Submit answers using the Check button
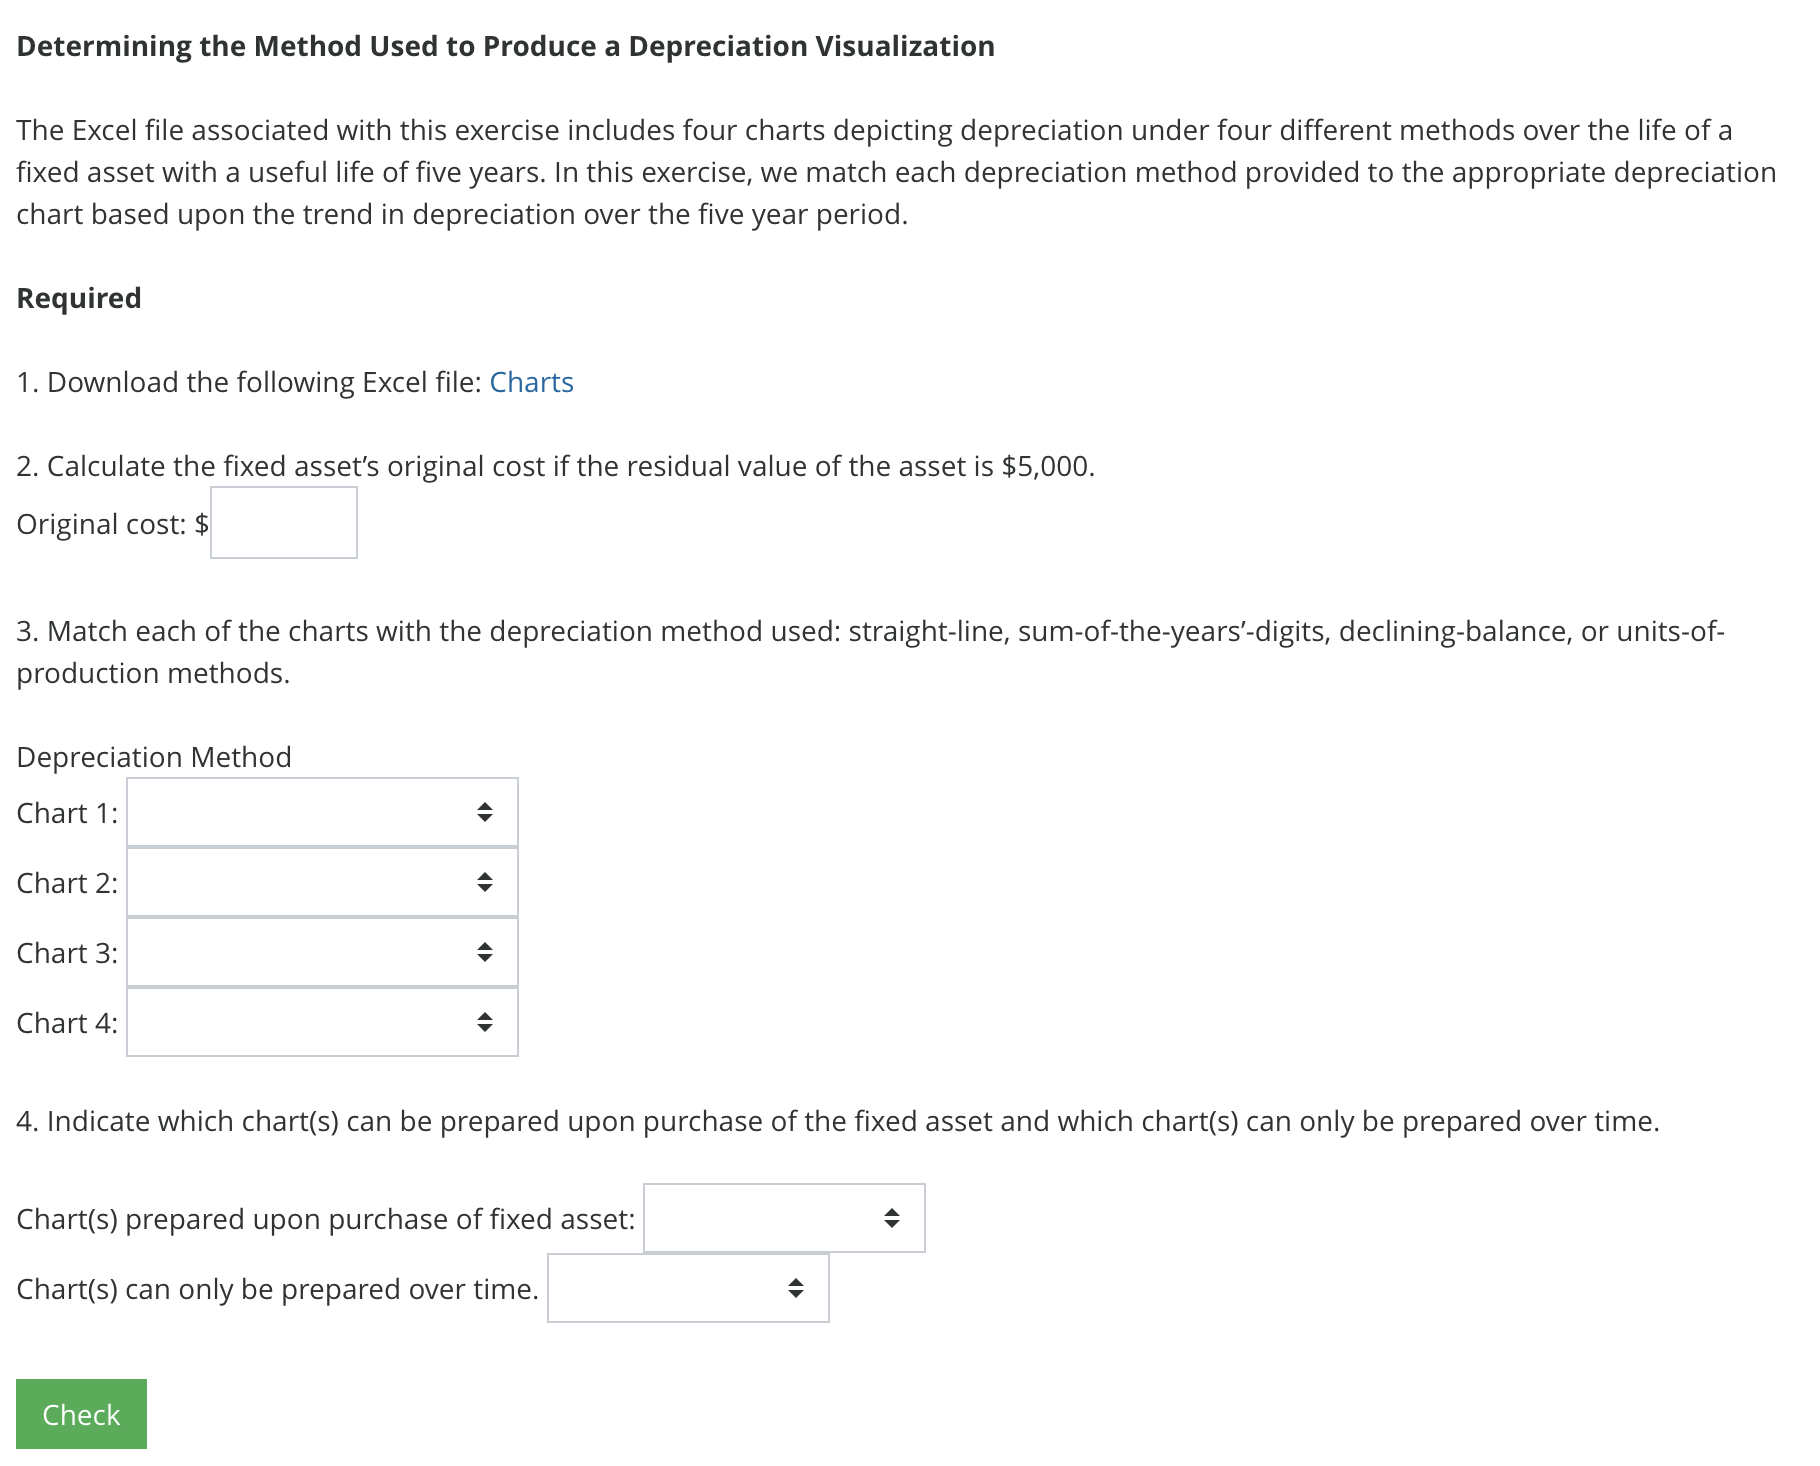The width and height of the screenshot is (1820, 1466). (x=81, y=1413)
